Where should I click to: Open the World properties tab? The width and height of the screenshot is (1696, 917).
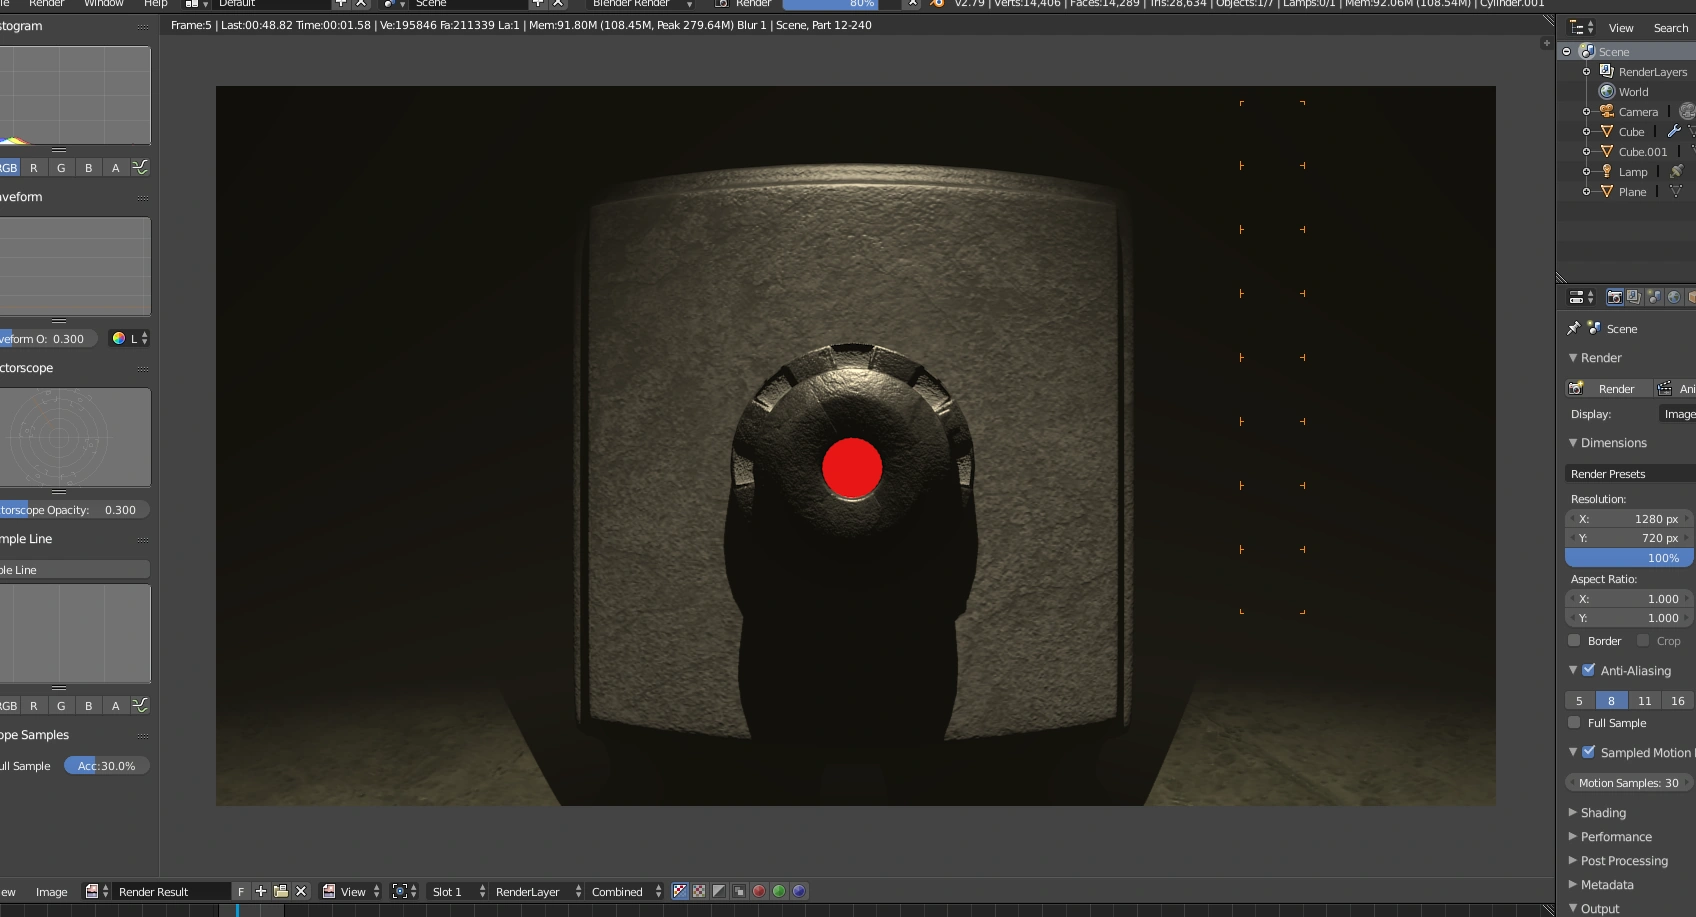click(1674, 297)
